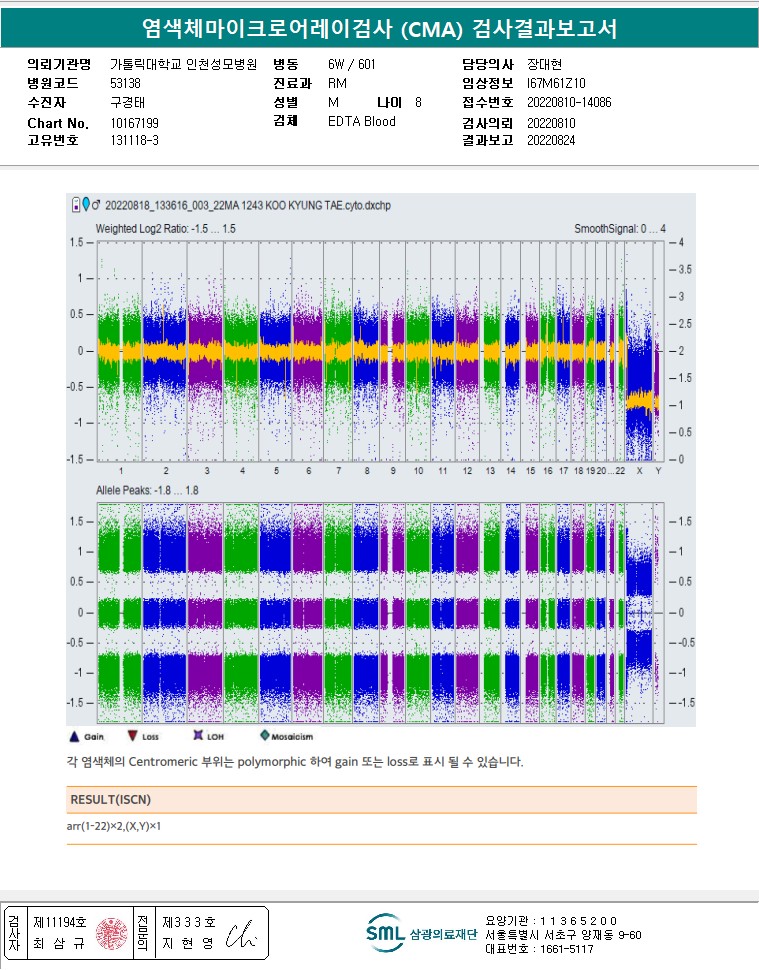The height and width of the screenshot is (970, 759).
Task: Click the small file icon before the filename
Action: [74, 205]
